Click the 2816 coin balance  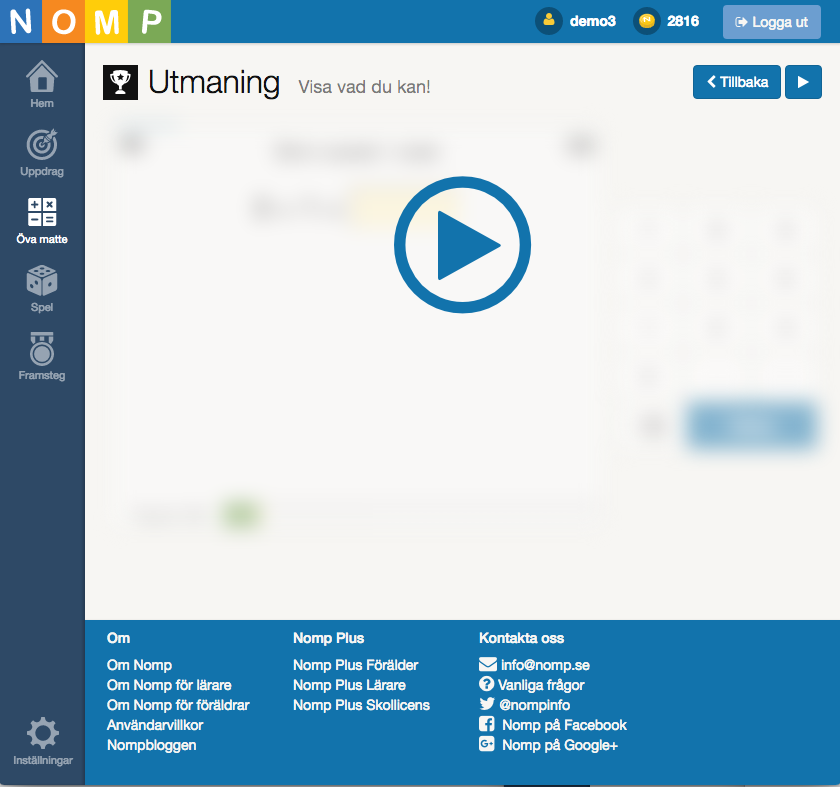(x=682, y=21)
